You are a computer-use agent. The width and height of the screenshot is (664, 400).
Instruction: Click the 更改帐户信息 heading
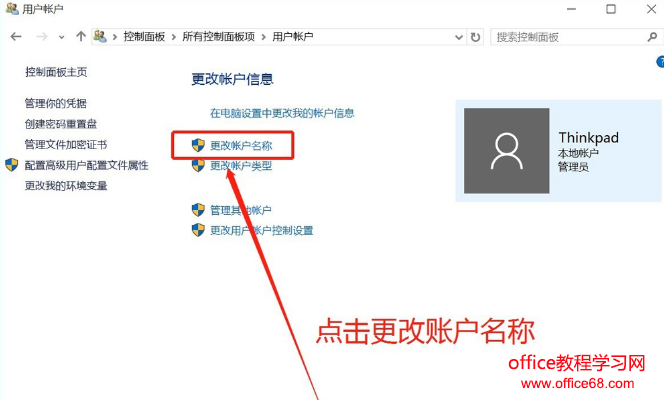click(232, 79)
